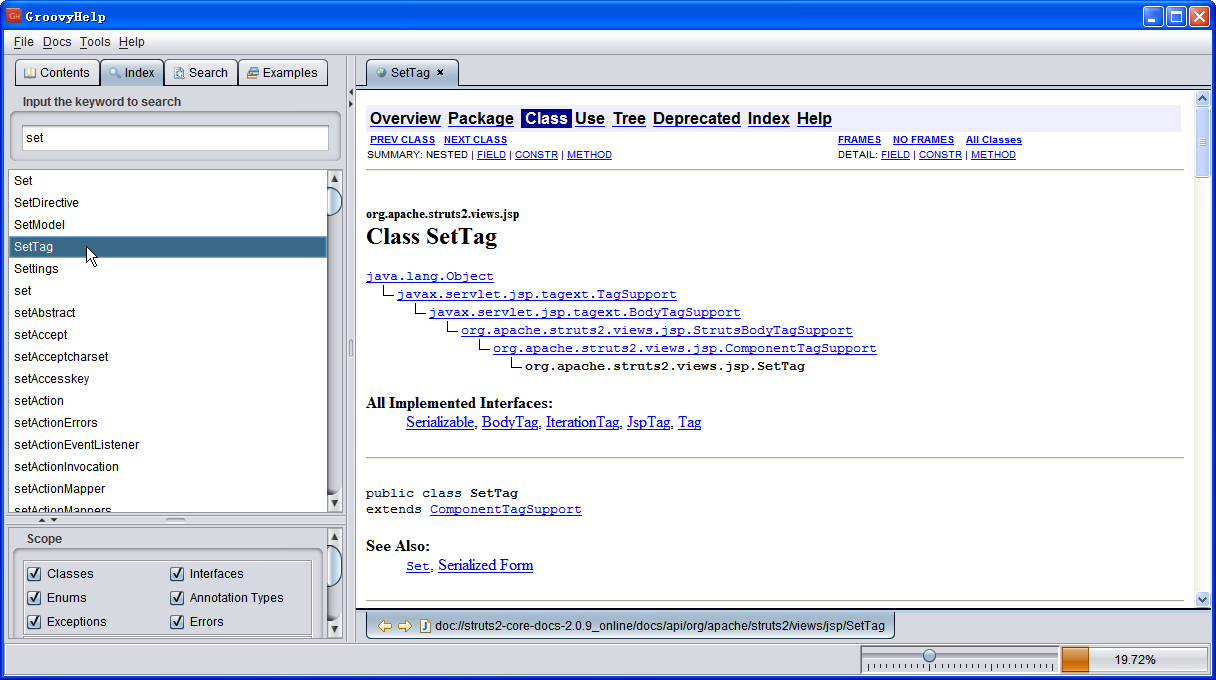Click the NO FRAMES link
1216x680 pixels.
[923, 140]
